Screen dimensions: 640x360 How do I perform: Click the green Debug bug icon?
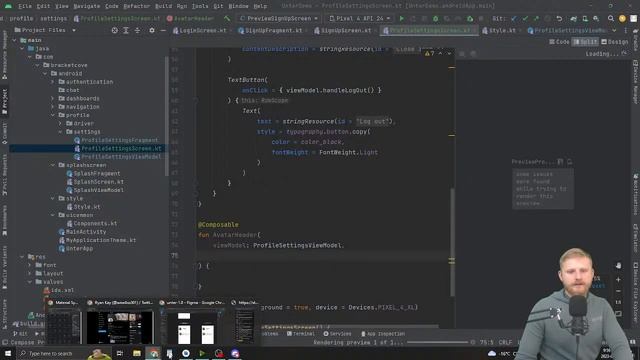click(x=436, y=18)
